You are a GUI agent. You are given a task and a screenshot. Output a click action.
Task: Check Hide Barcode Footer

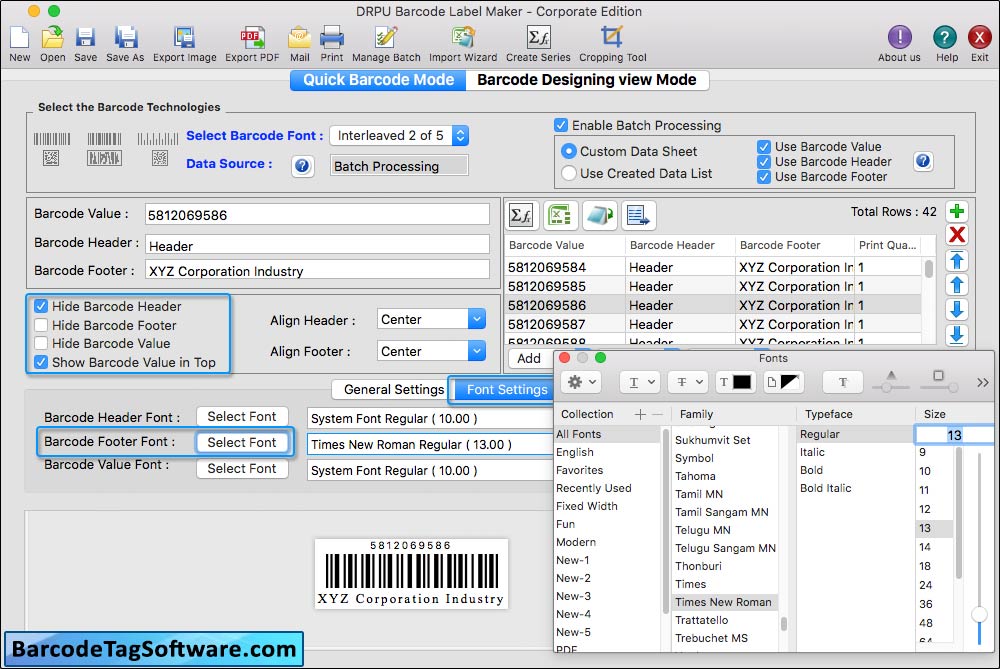point(41,325)
